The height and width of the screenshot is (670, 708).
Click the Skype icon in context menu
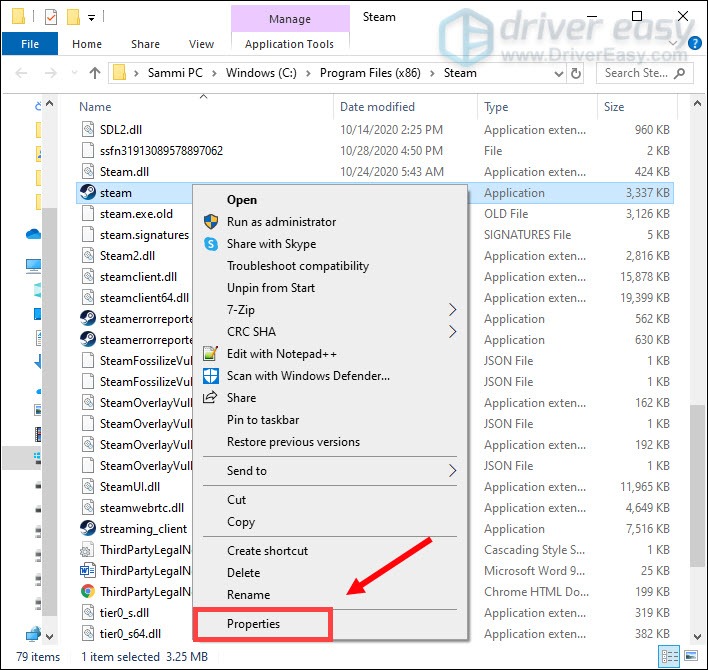tap(211, 244)
